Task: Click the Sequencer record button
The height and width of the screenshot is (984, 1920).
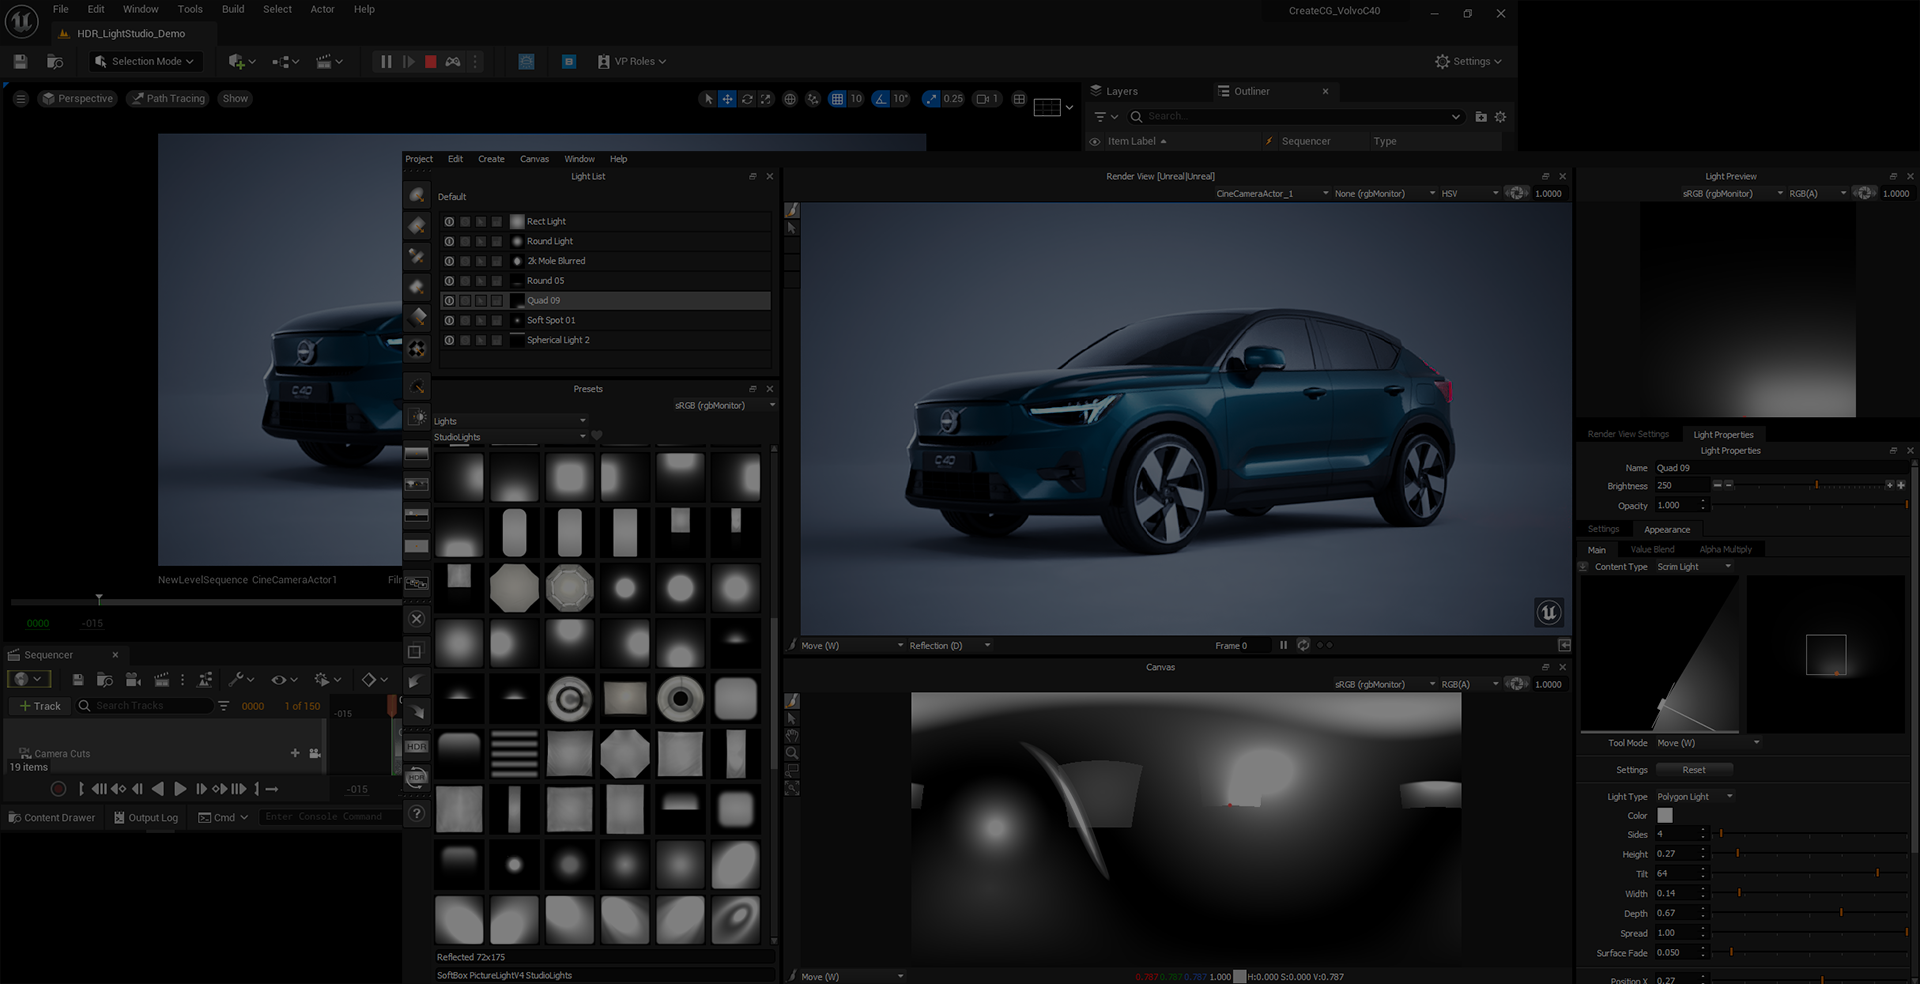Action: point(58,789)
